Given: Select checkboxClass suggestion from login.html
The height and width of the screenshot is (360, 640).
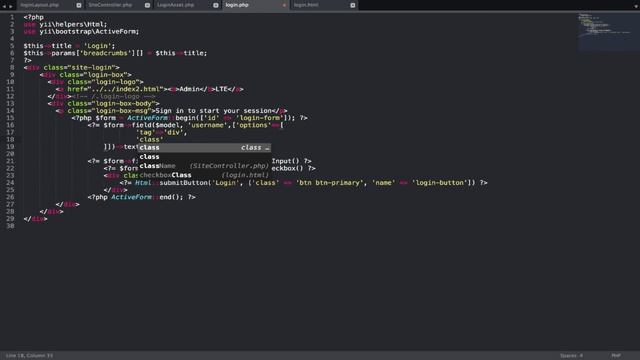Looking at the screenshot, I should pos(204,175).
